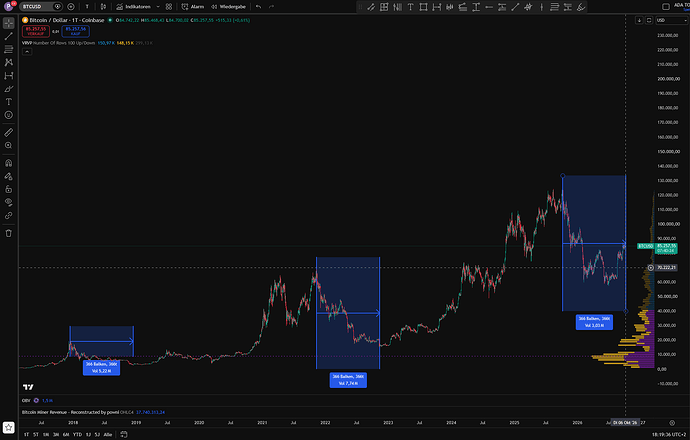This screenshot has width=690, height=440.
Task: Select the 1J time range
Action: 88,435
